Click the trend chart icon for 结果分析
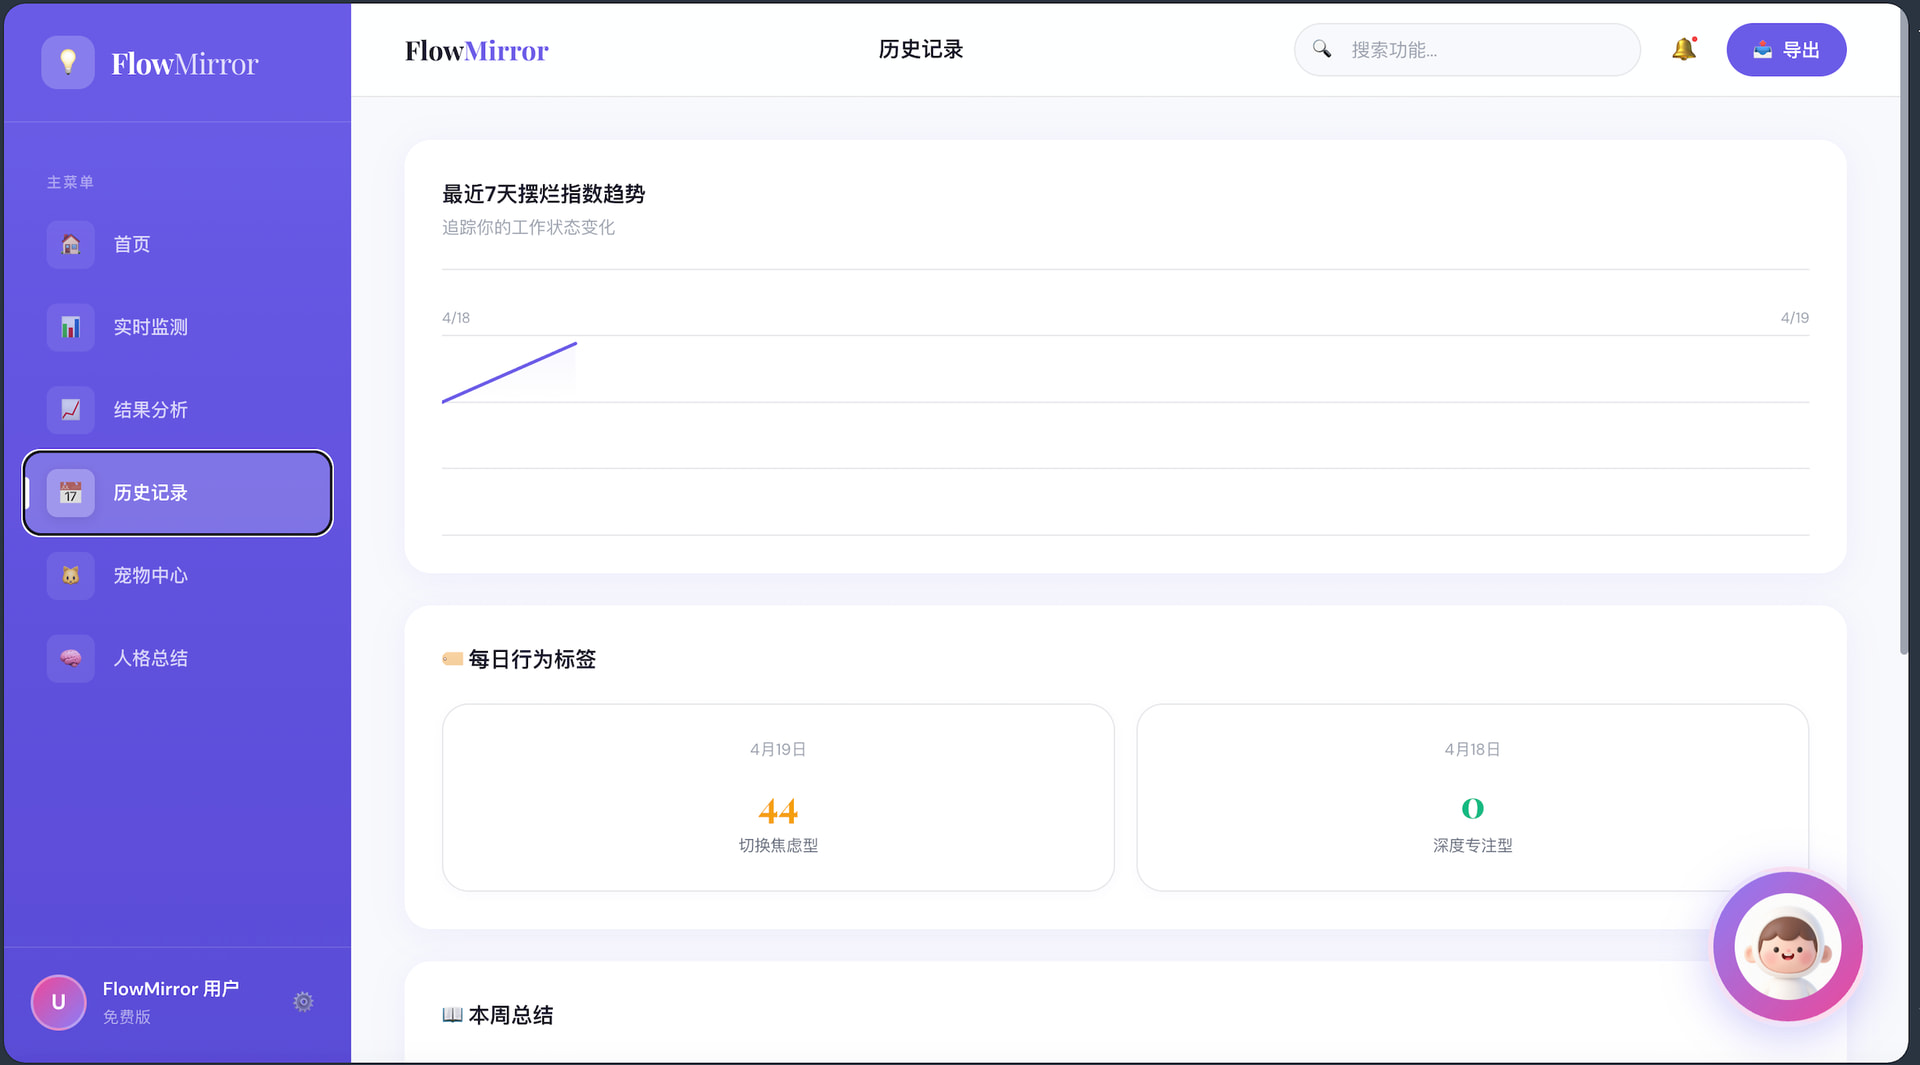The width and height of the screenshot is (1920, 1065). coord(70,410)
